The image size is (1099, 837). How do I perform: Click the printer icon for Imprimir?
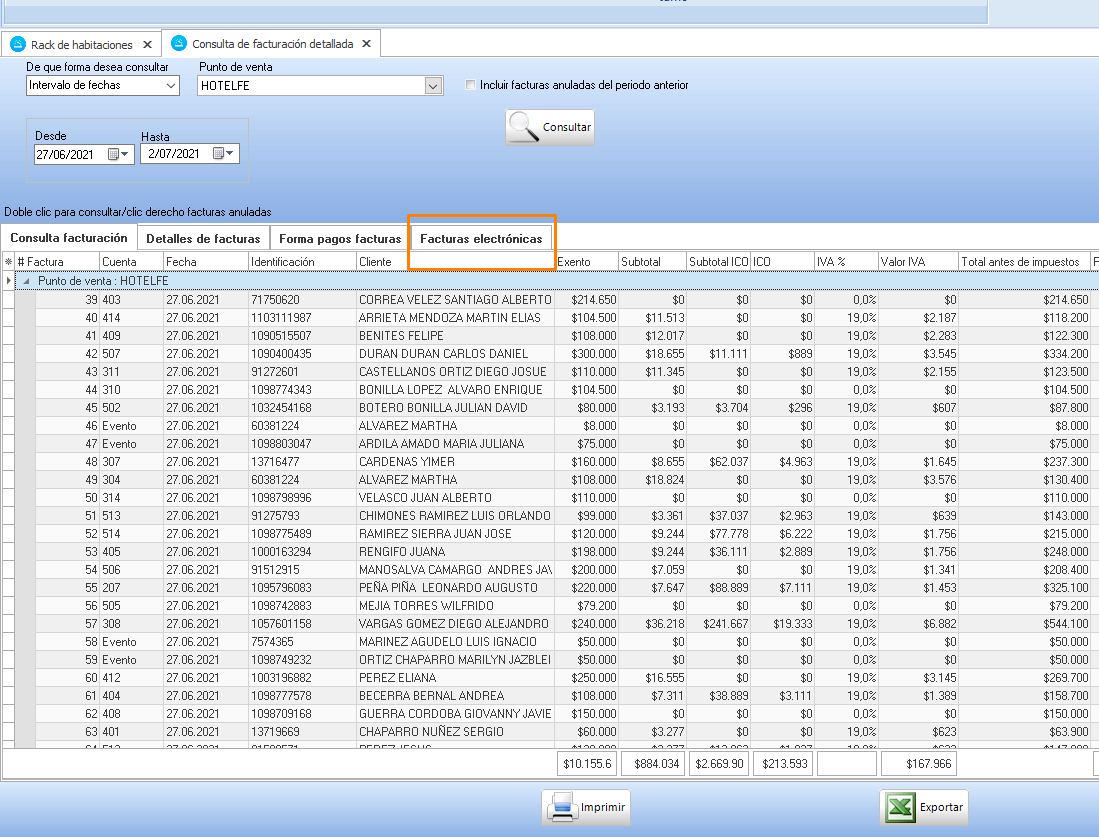click(x=562, y=807)
